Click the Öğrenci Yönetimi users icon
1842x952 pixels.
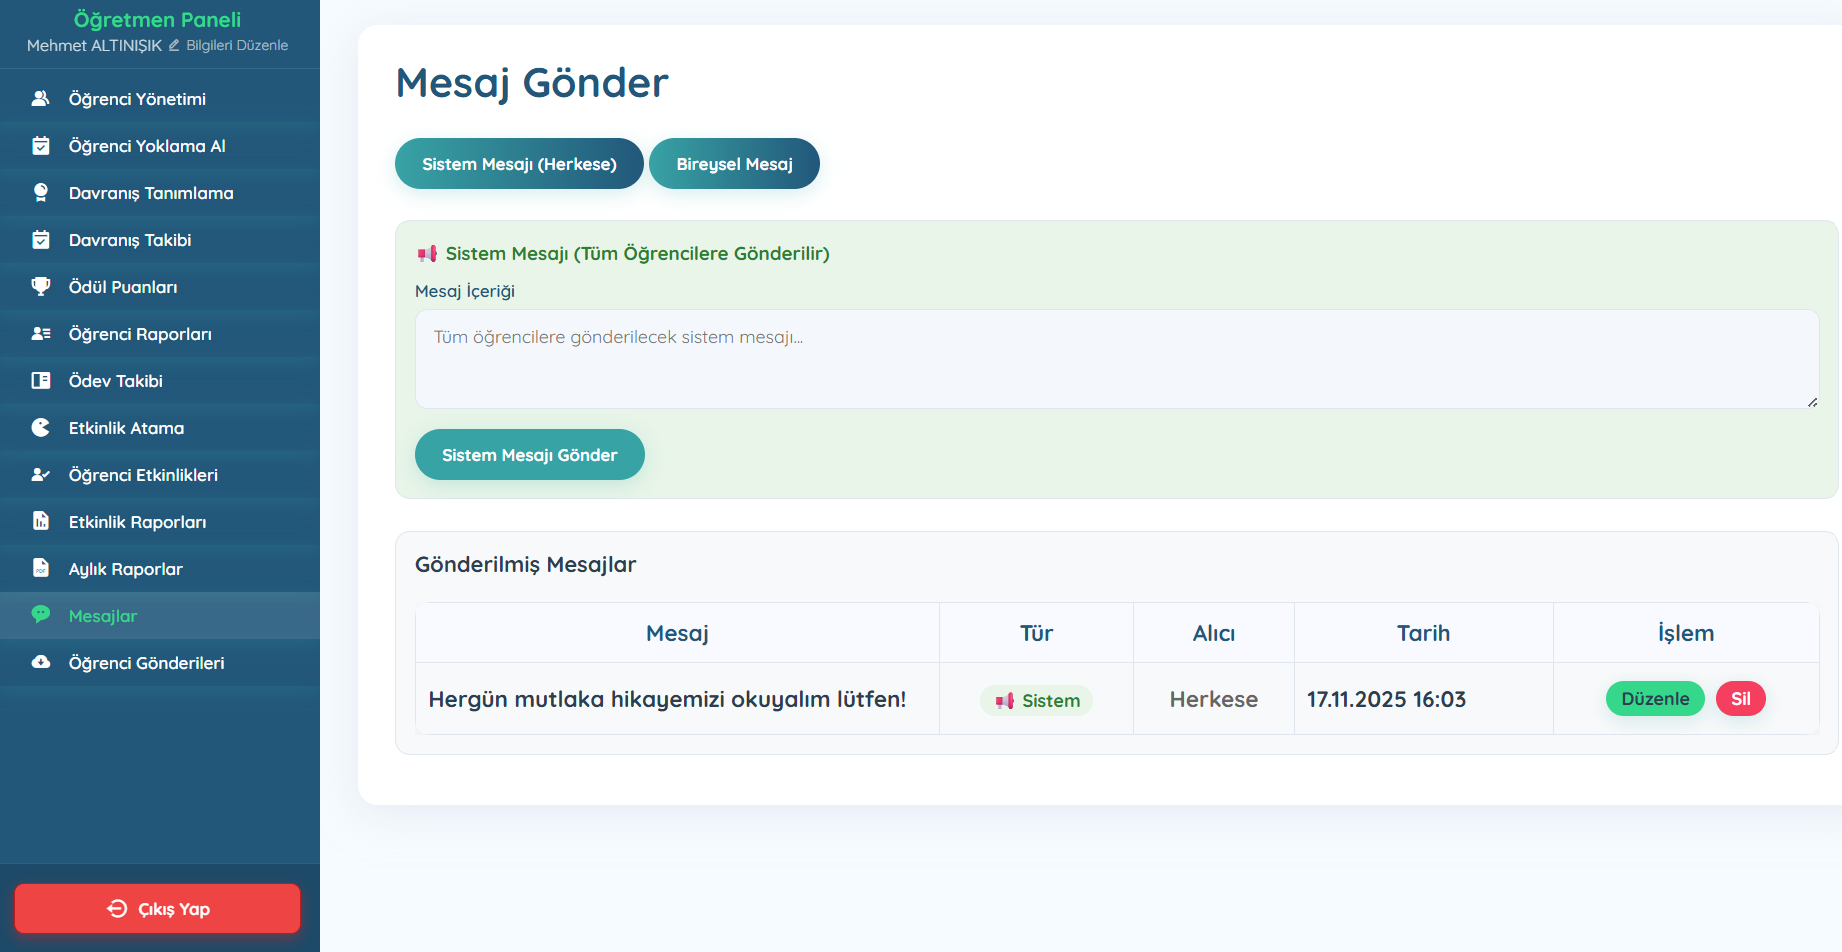point(41,99)
